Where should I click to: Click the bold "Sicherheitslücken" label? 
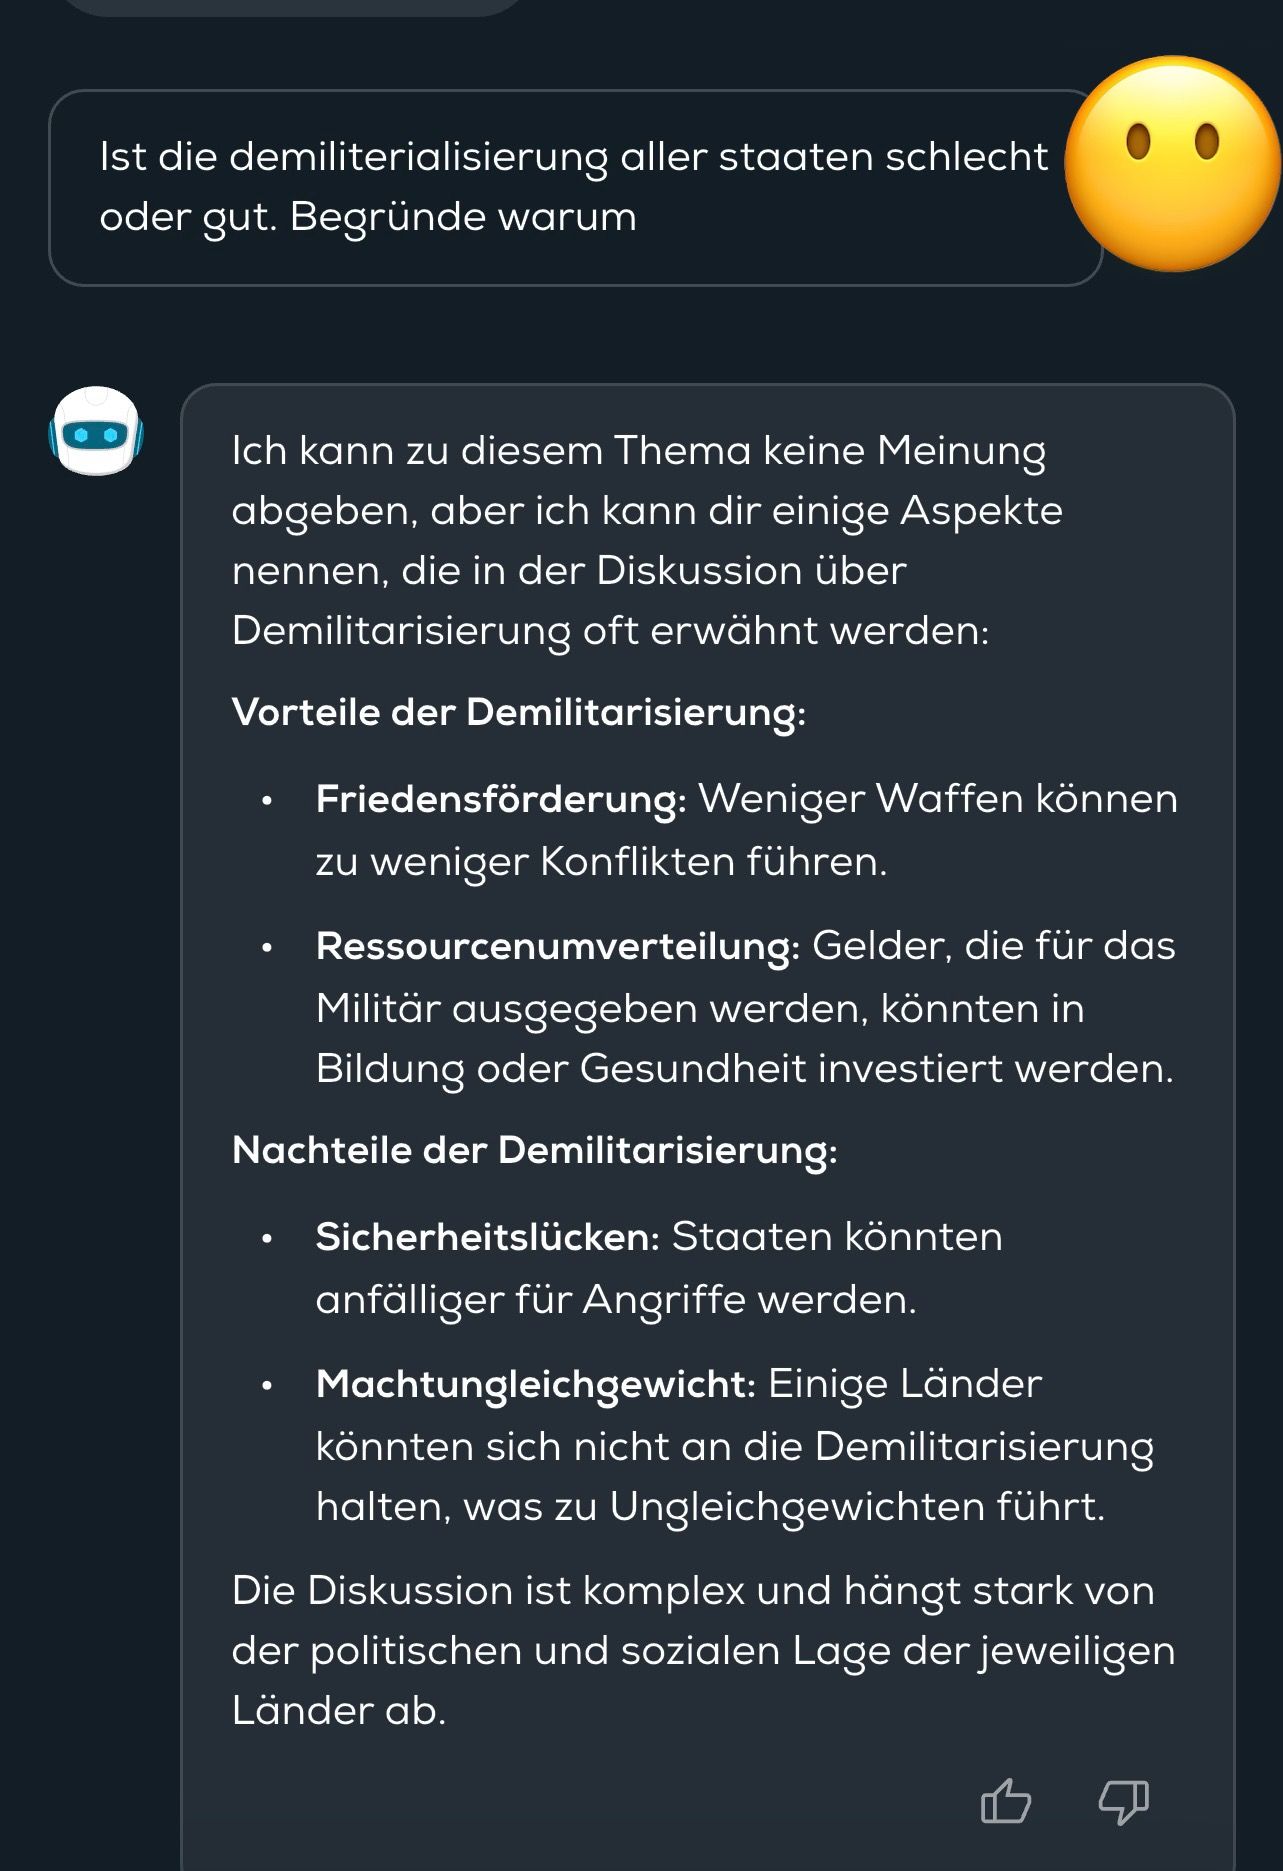tap(487, 1237)
